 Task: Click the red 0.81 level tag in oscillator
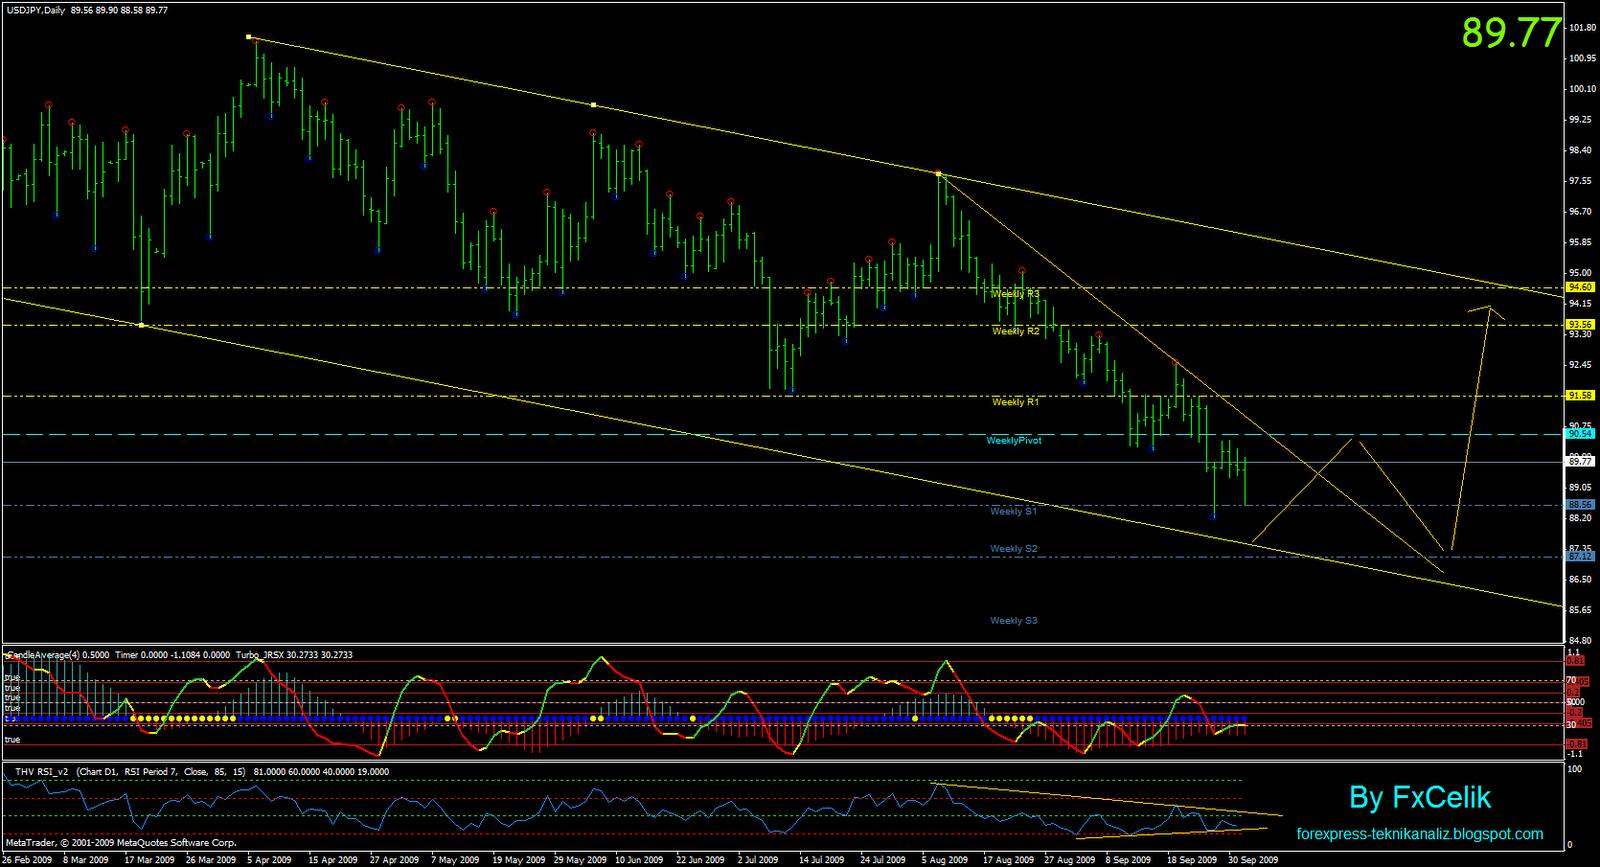tap(1576, 661)
